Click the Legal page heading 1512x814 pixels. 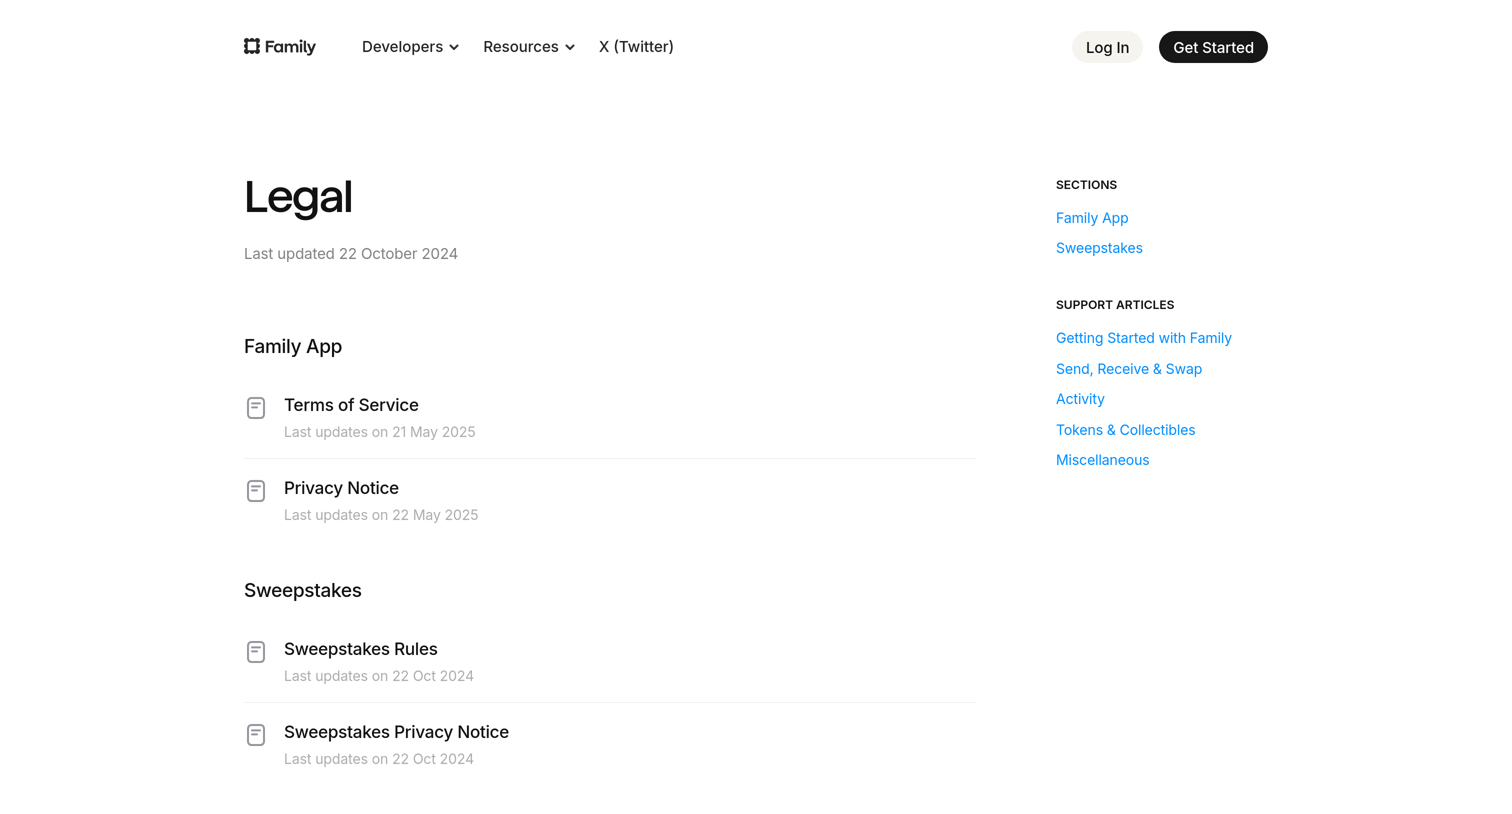(298, 197)
